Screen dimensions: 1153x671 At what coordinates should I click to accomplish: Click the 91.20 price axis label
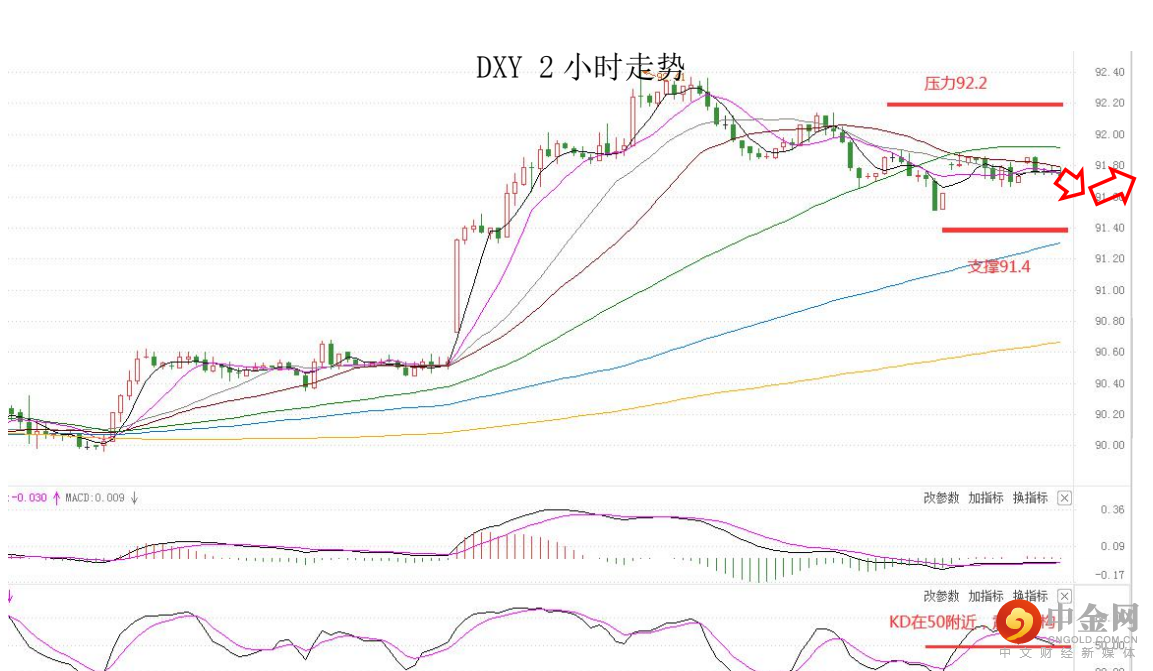point(1109,259)
